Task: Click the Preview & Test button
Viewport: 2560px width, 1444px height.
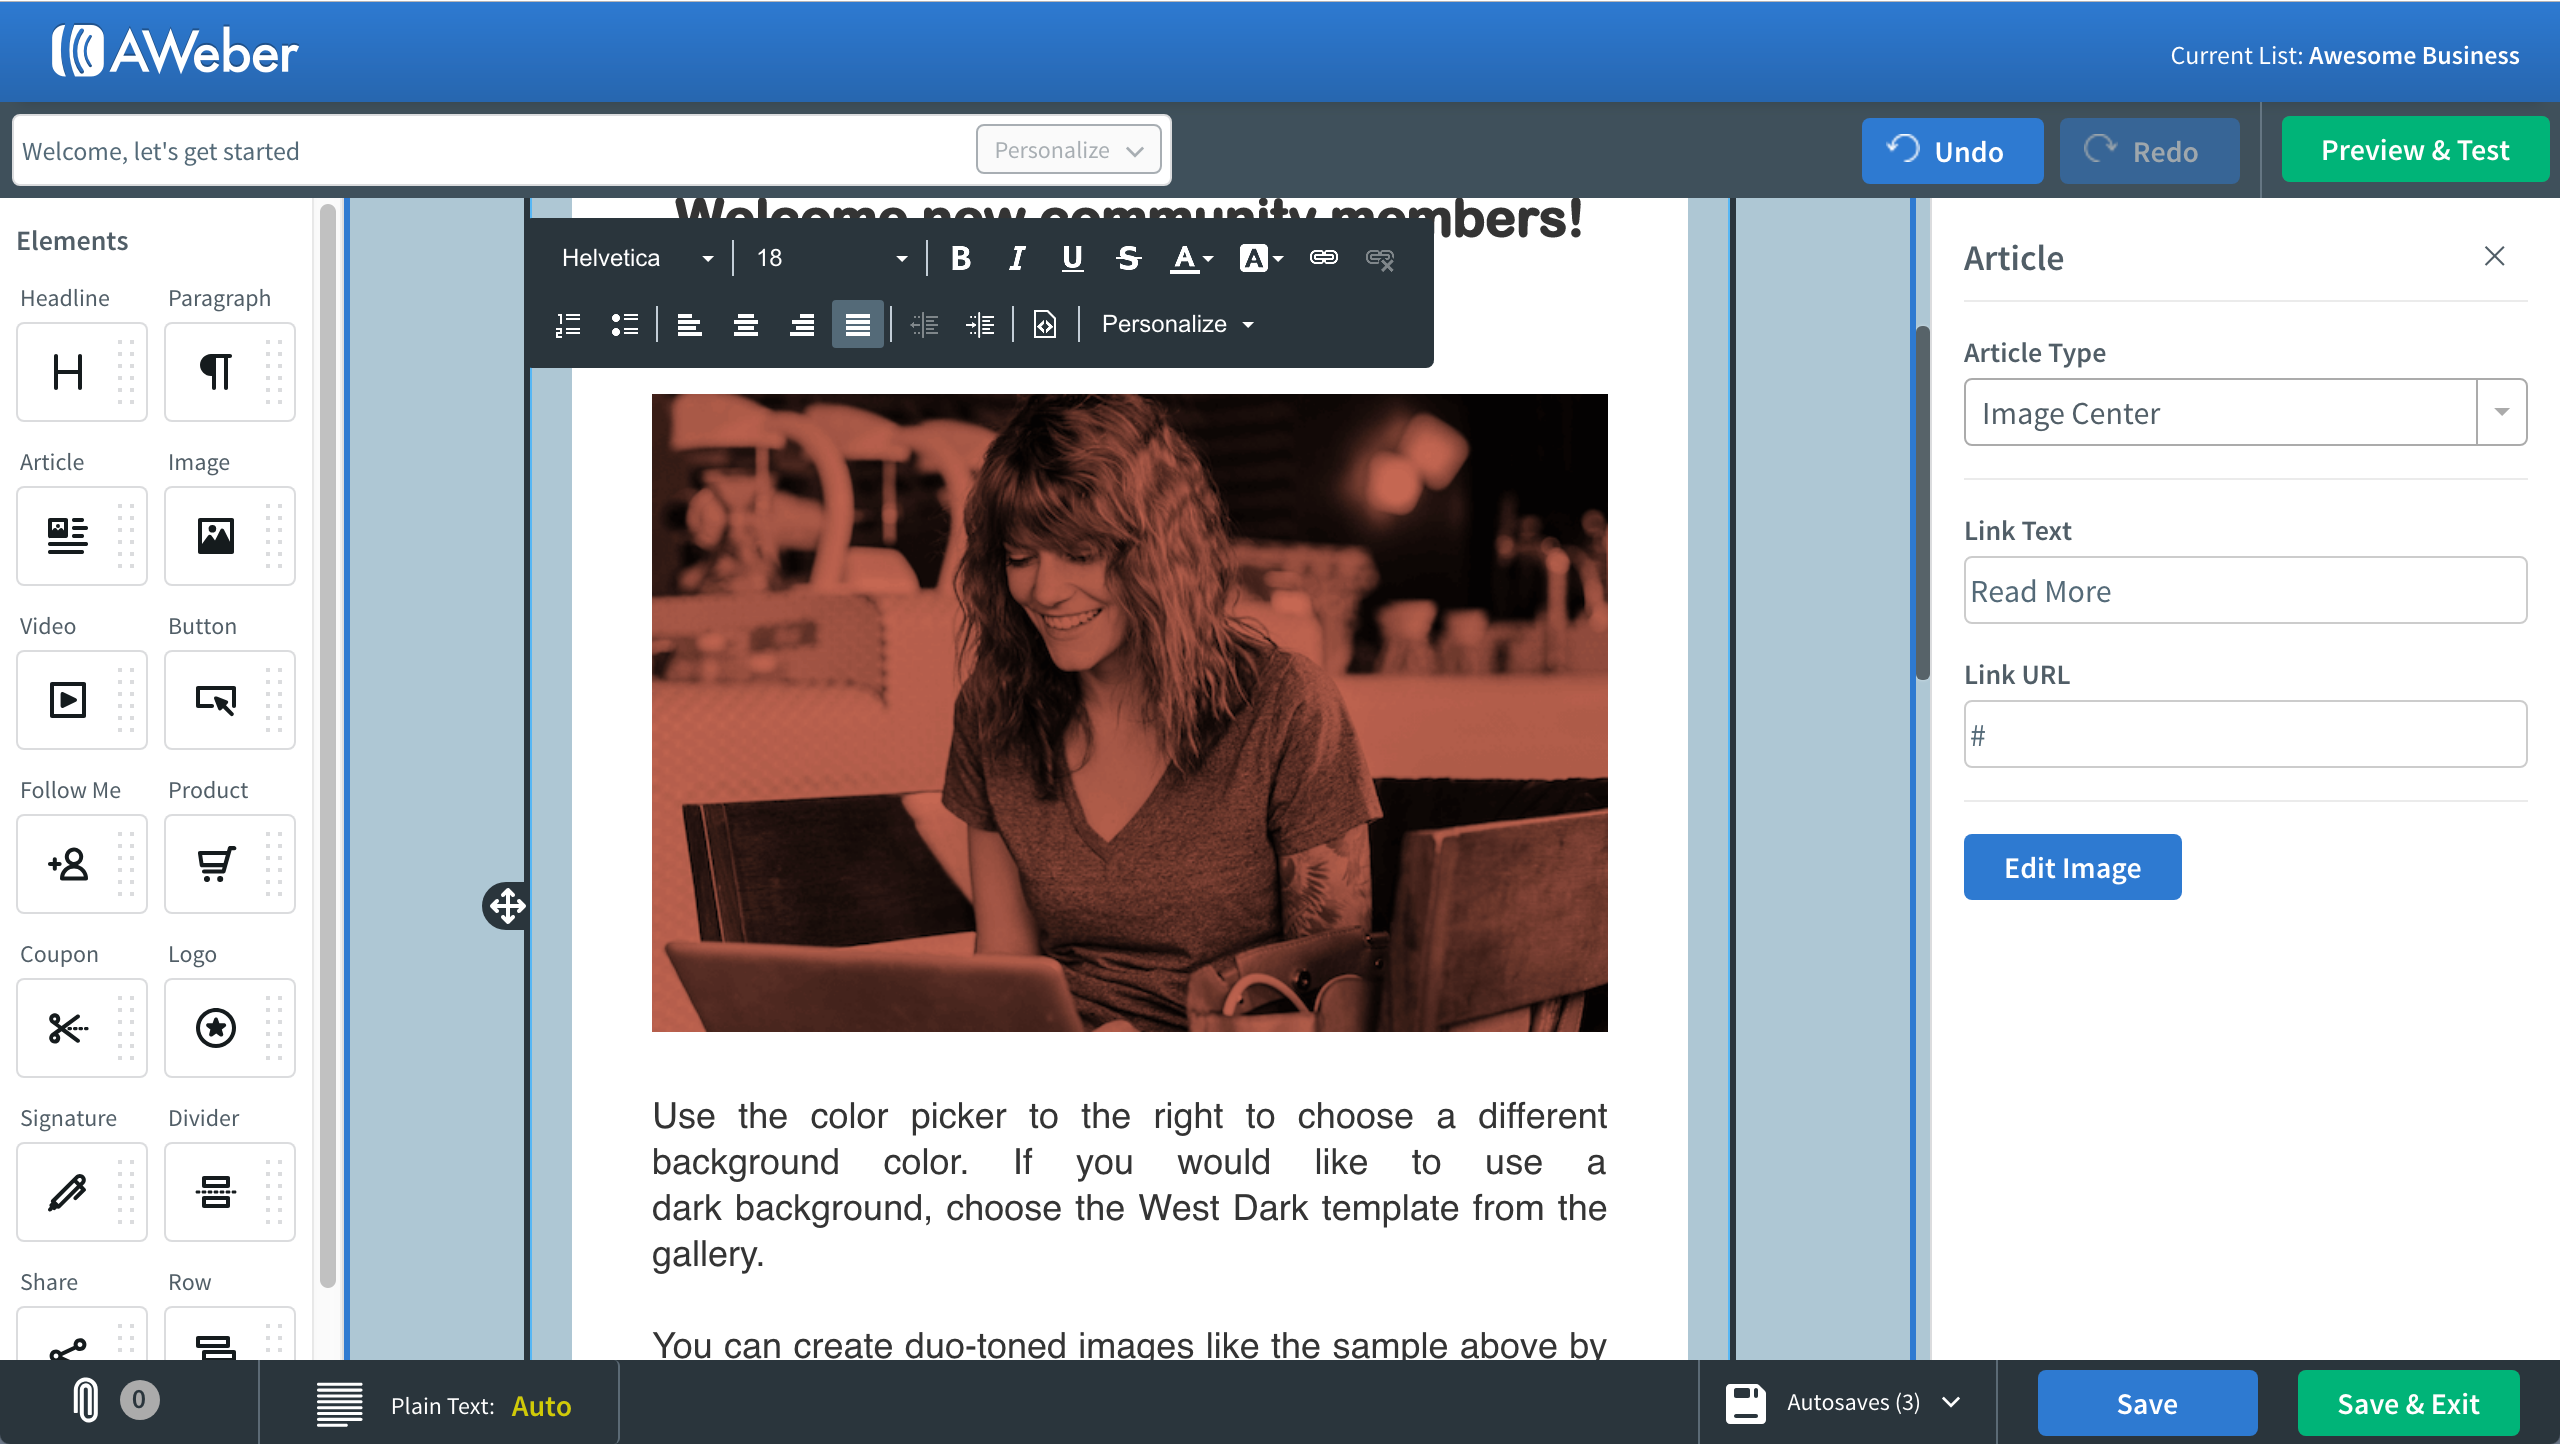Action: click(x=2414, y=150)
